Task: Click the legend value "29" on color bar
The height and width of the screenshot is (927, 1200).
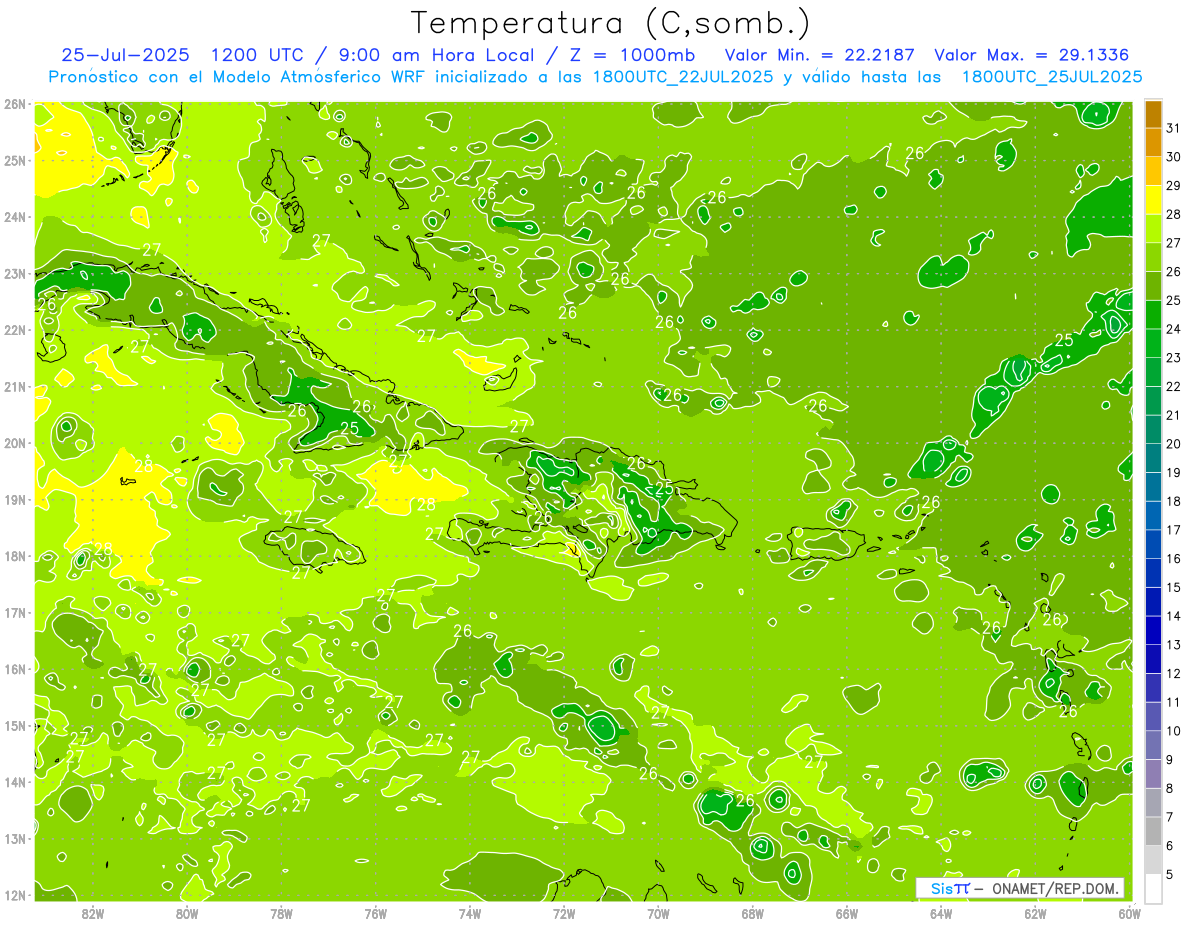Action: [x=1174, y=185]
